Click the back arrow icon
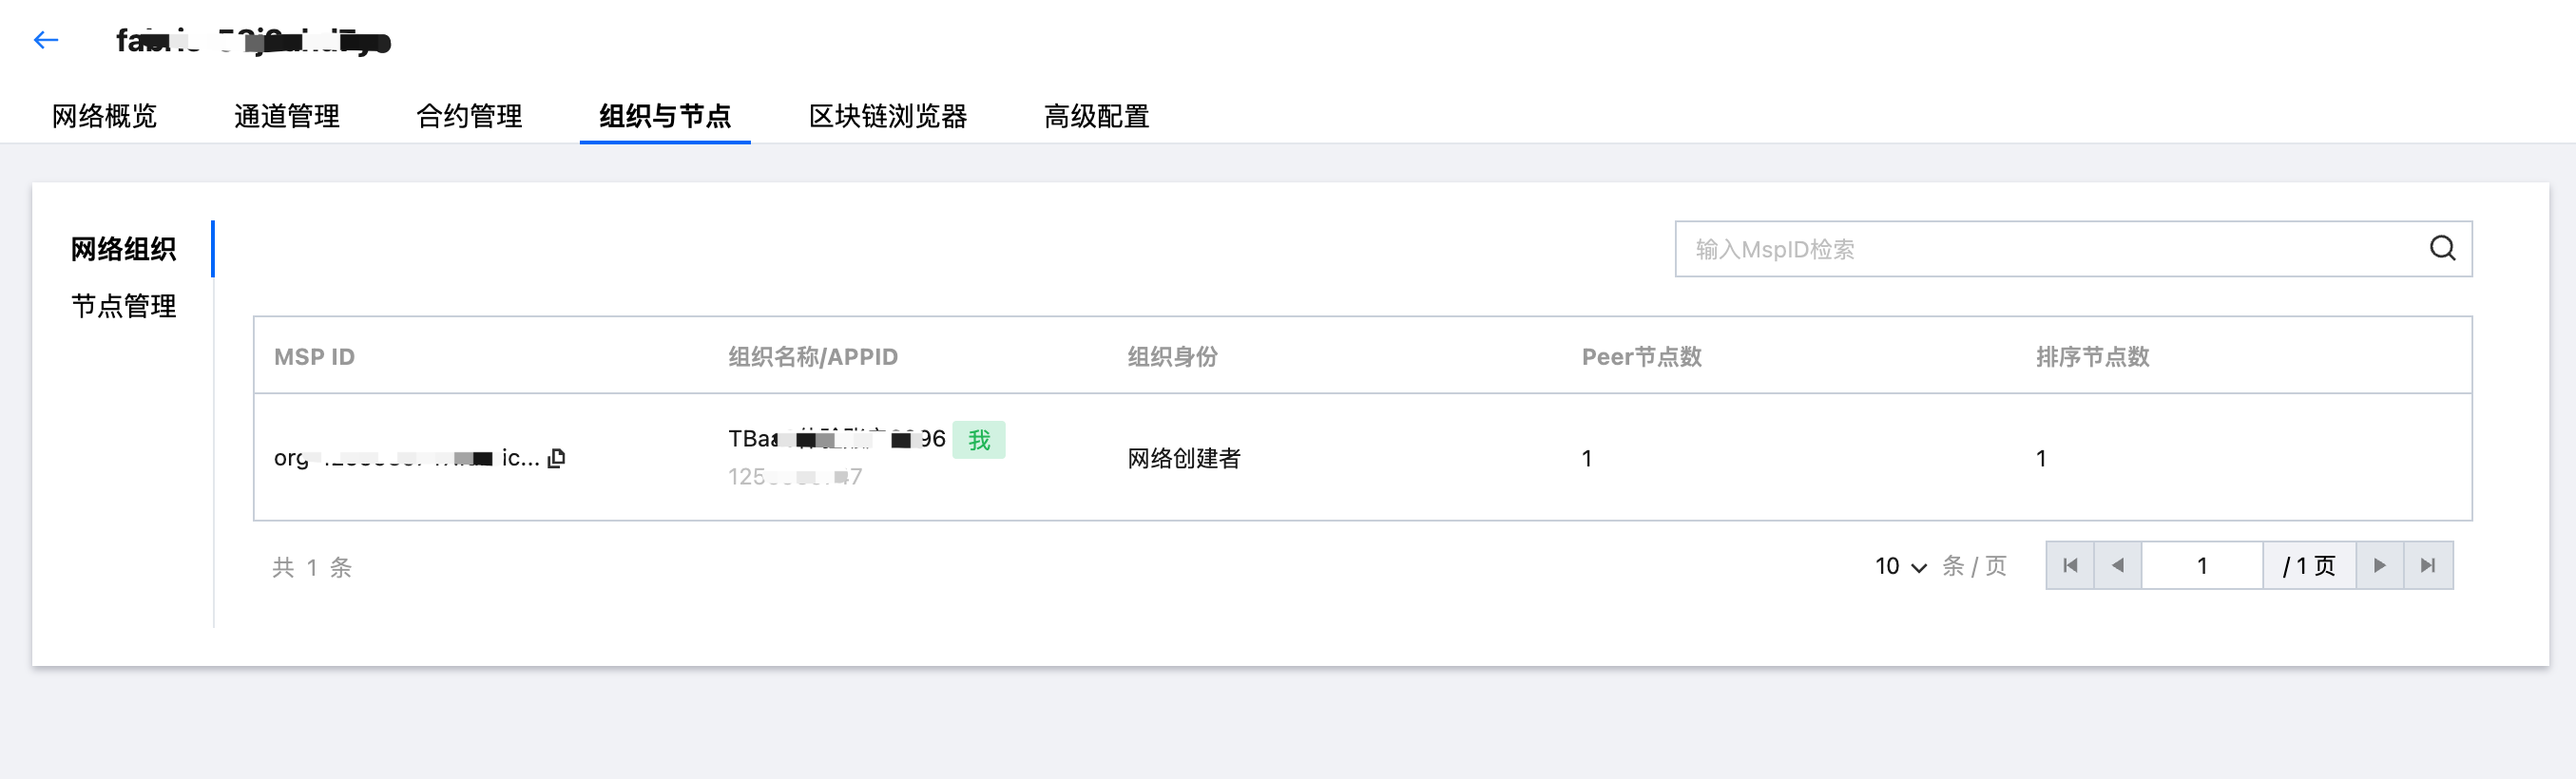The width and height of the screenshot is (2576, 779). 46,40
